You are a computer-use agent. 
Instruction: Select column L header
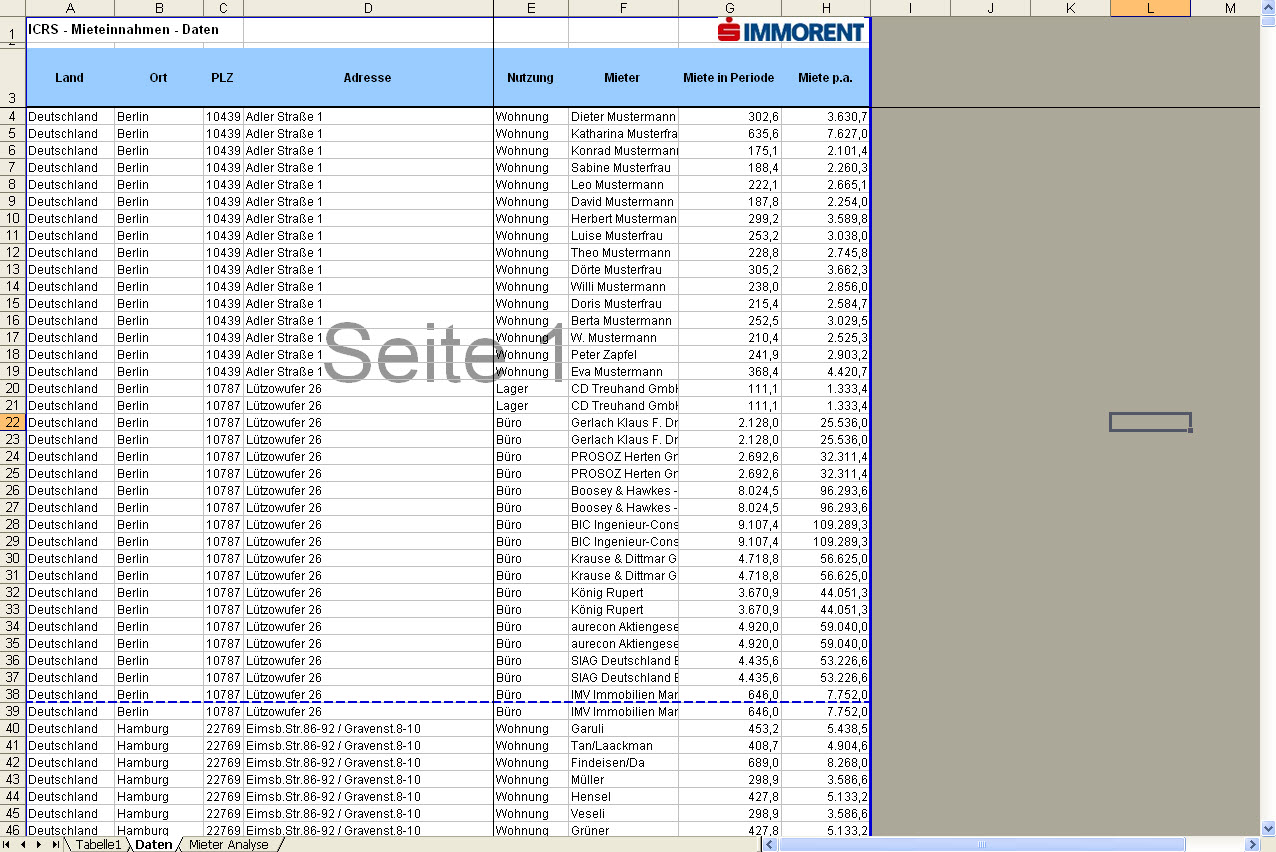tap(1150, 8)
